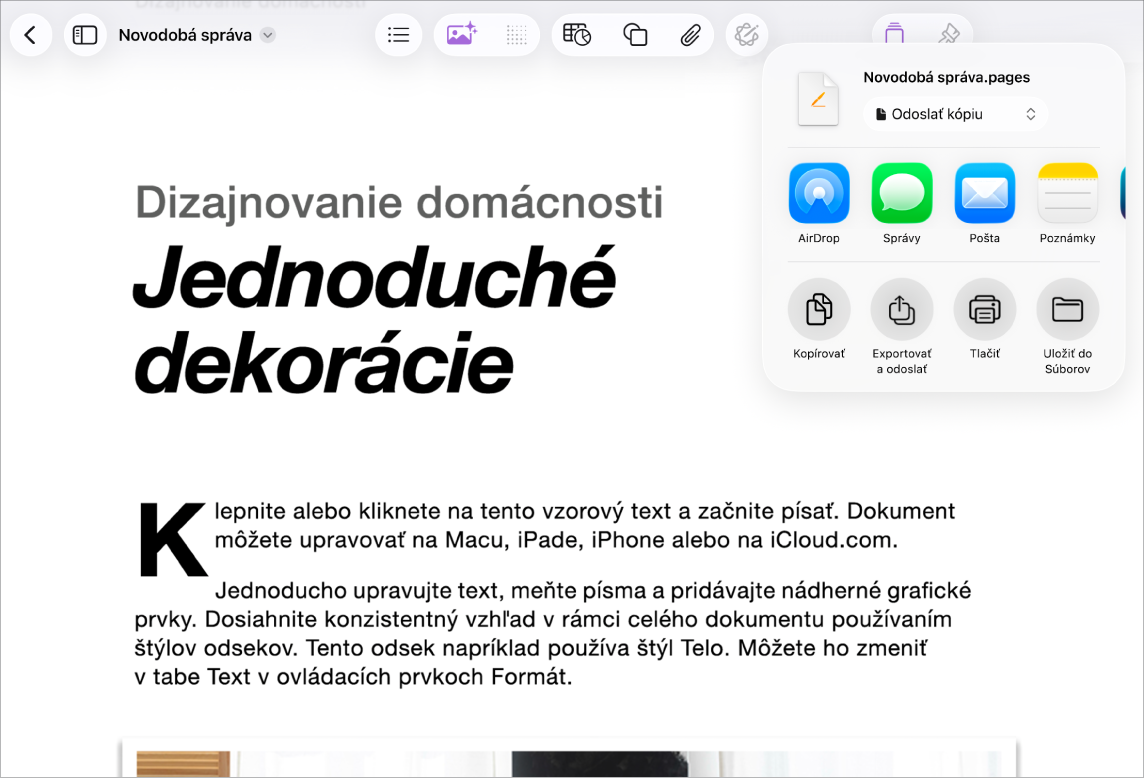The width and height of the screenshot is (1144, 779).
Task: Click the Kopírovať action
Action: tap(819, 319)
